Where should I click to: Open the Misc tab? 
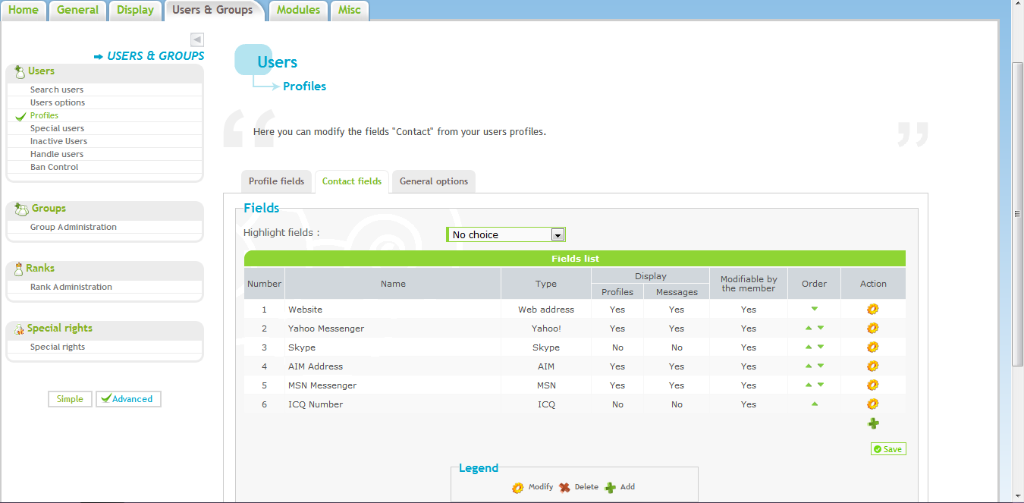350,10
